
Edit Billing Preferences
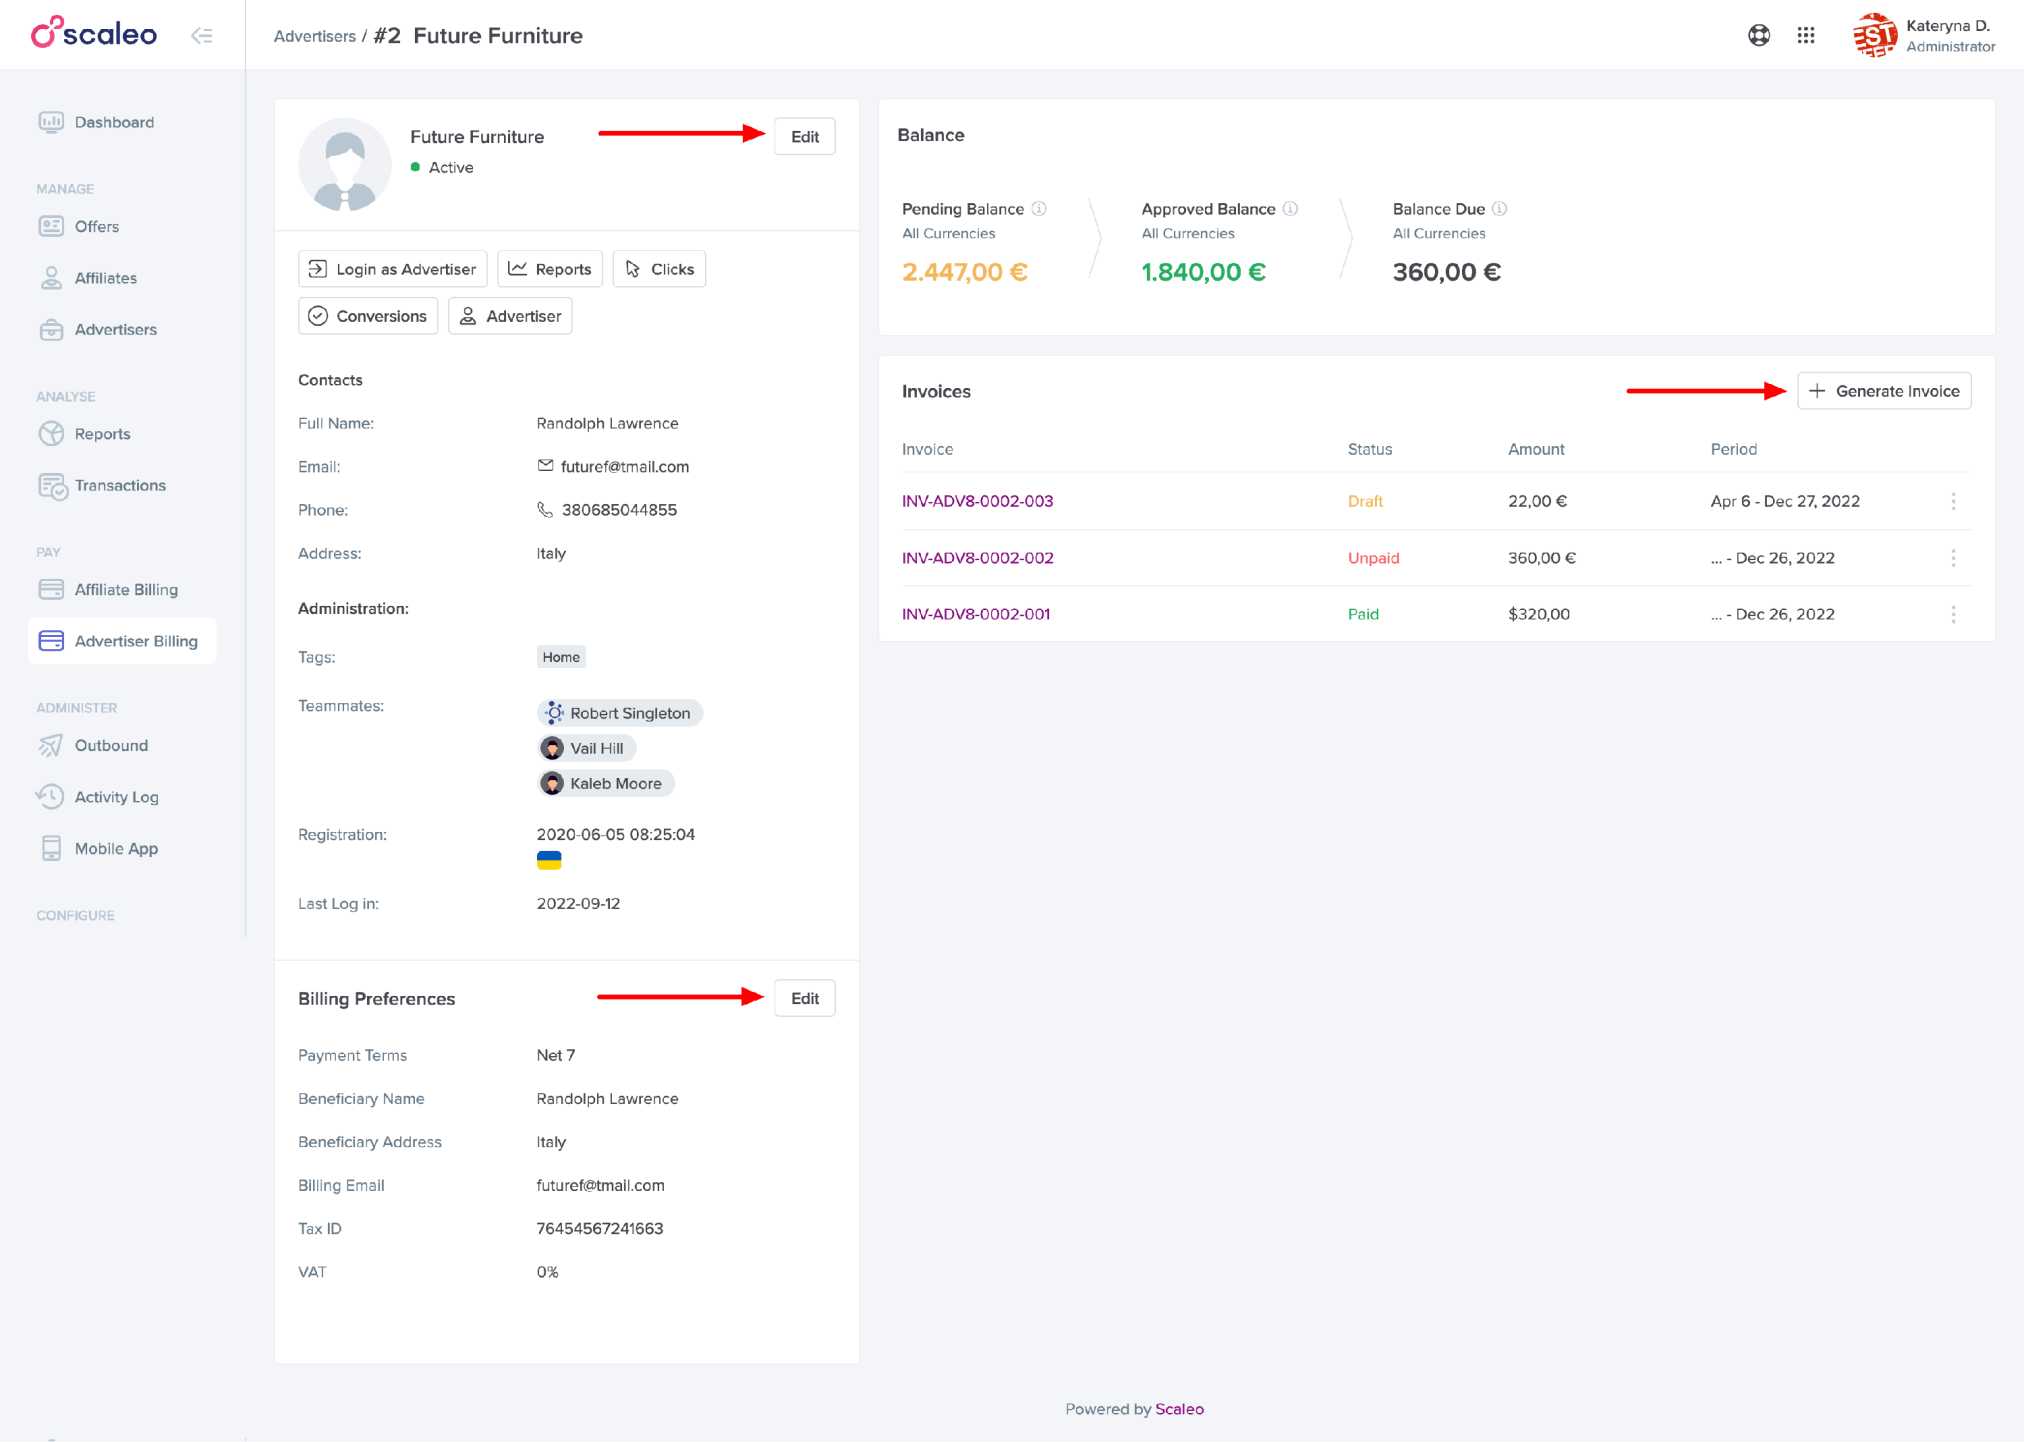(805, 999)
